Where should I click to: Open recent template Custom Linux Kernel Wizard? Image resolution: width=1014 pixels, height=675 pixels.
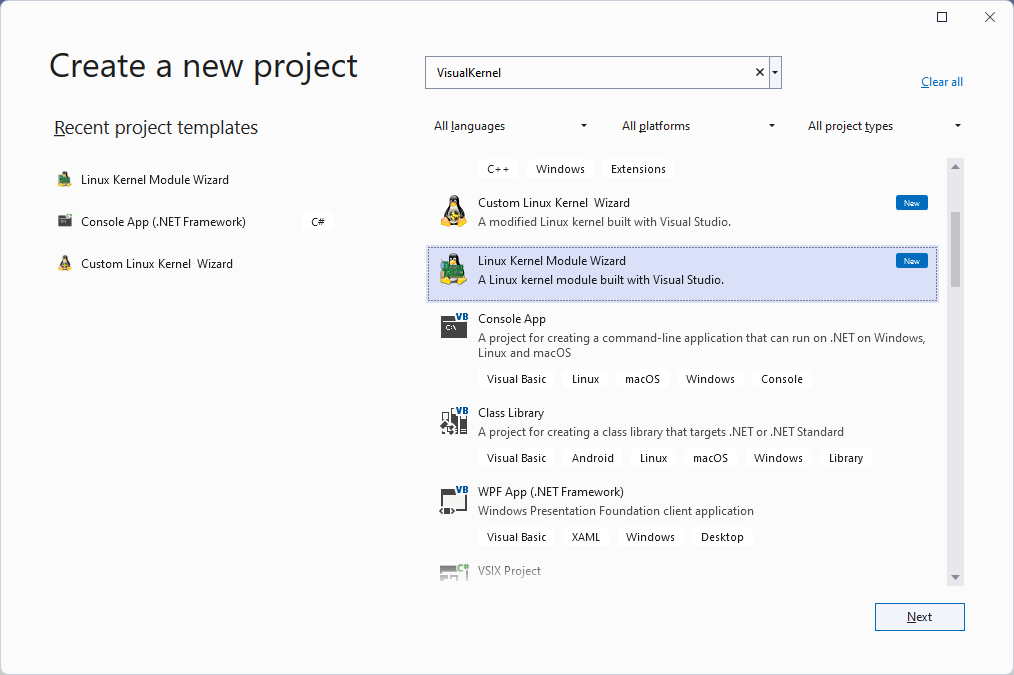click(x=156, y=264)
